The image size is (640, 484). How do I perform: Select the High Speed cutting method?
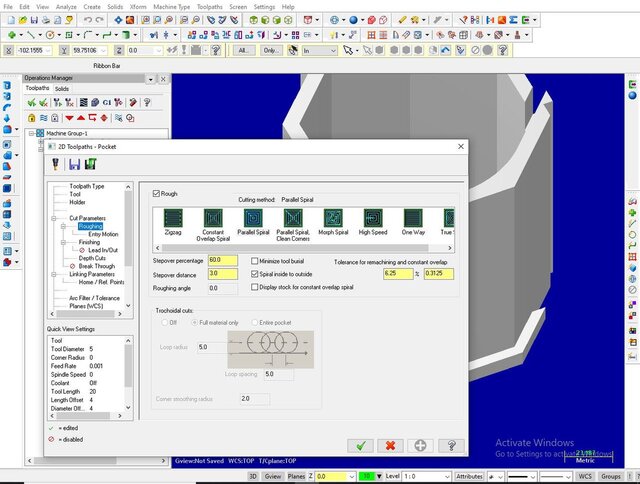tap(373, 218)
